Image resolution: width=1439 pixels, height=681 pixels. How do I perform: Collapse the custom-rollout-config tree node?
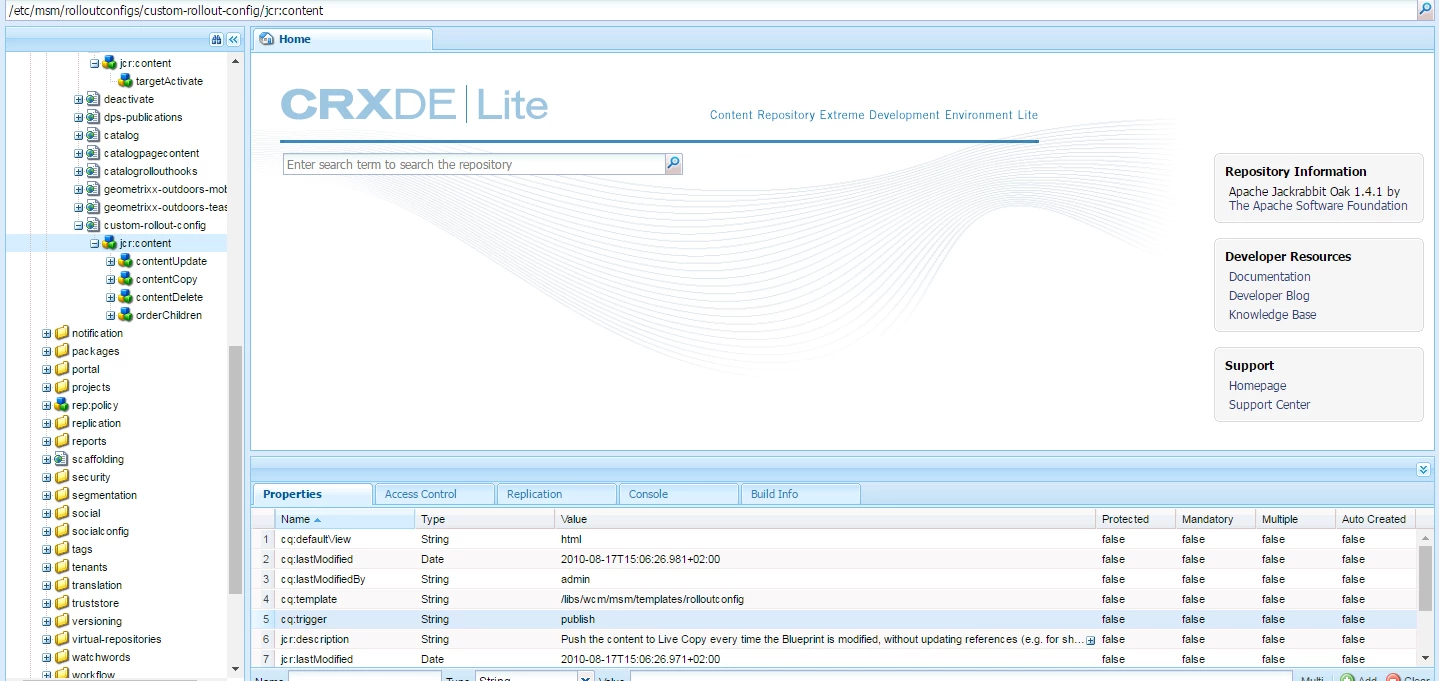79,225
